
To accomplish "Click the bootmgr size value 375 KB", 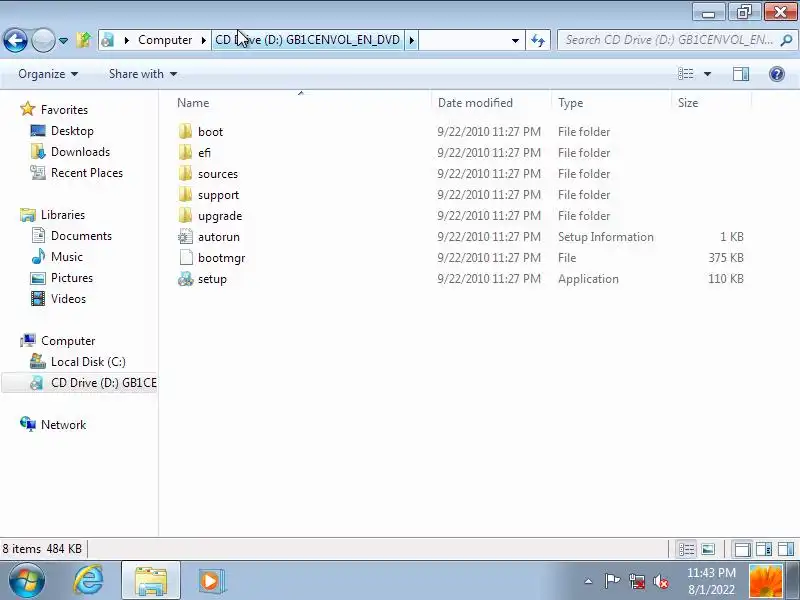I will 726,258.
